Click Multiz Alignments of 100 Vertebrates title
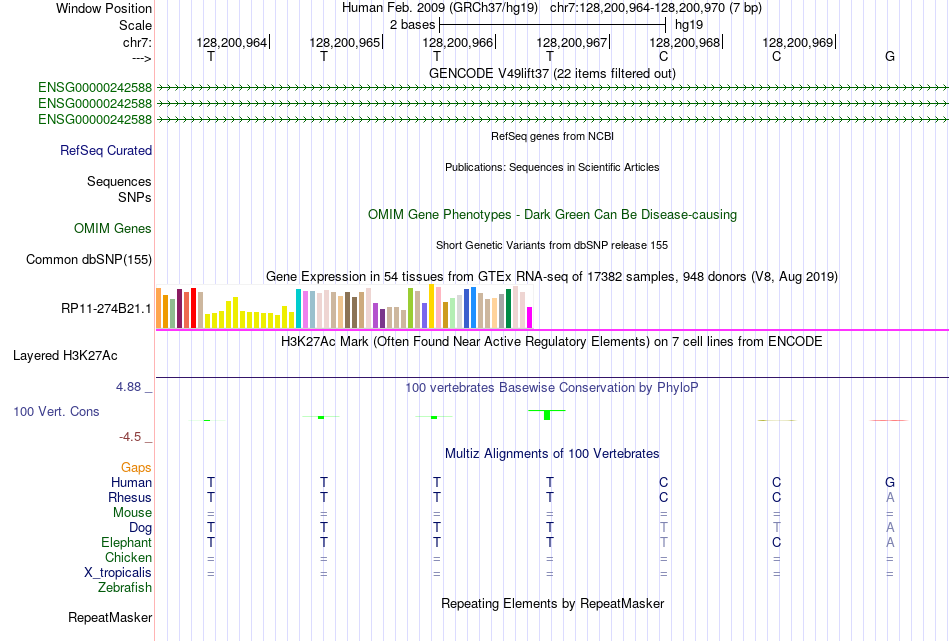Screen dimensions: 950x641 tap(552, 454)
